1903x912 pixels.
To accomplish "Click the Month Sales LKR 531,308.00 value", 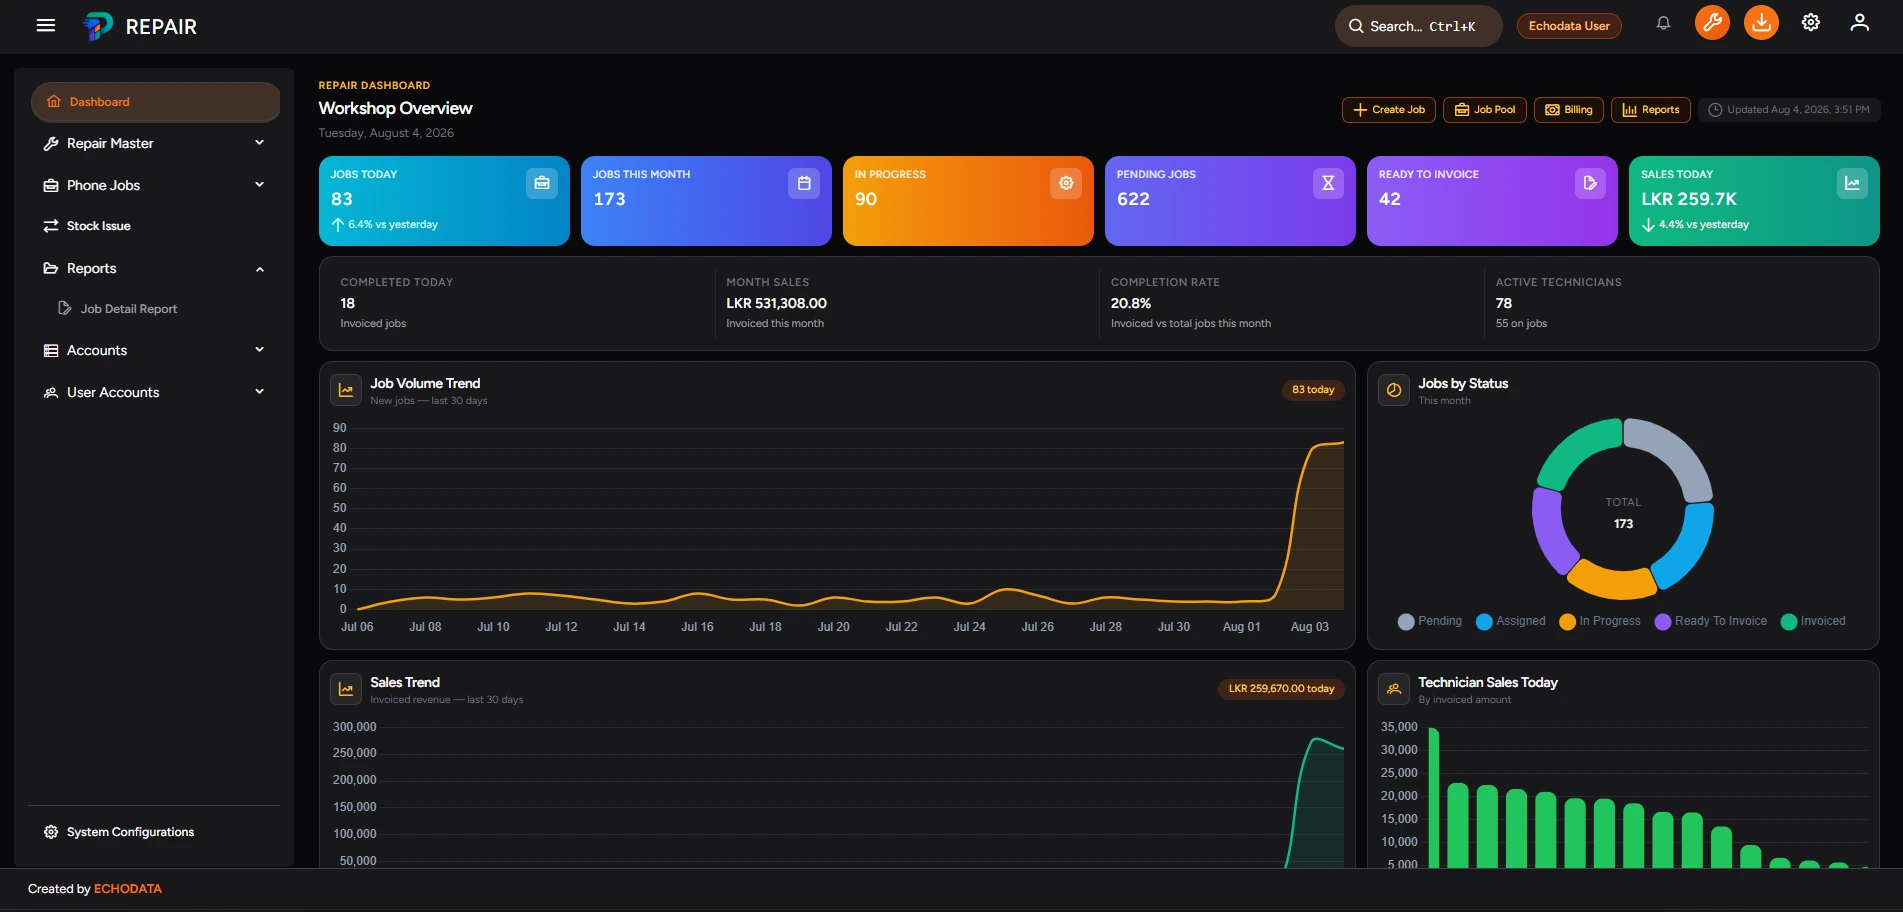I will click(x=776, y=303).
